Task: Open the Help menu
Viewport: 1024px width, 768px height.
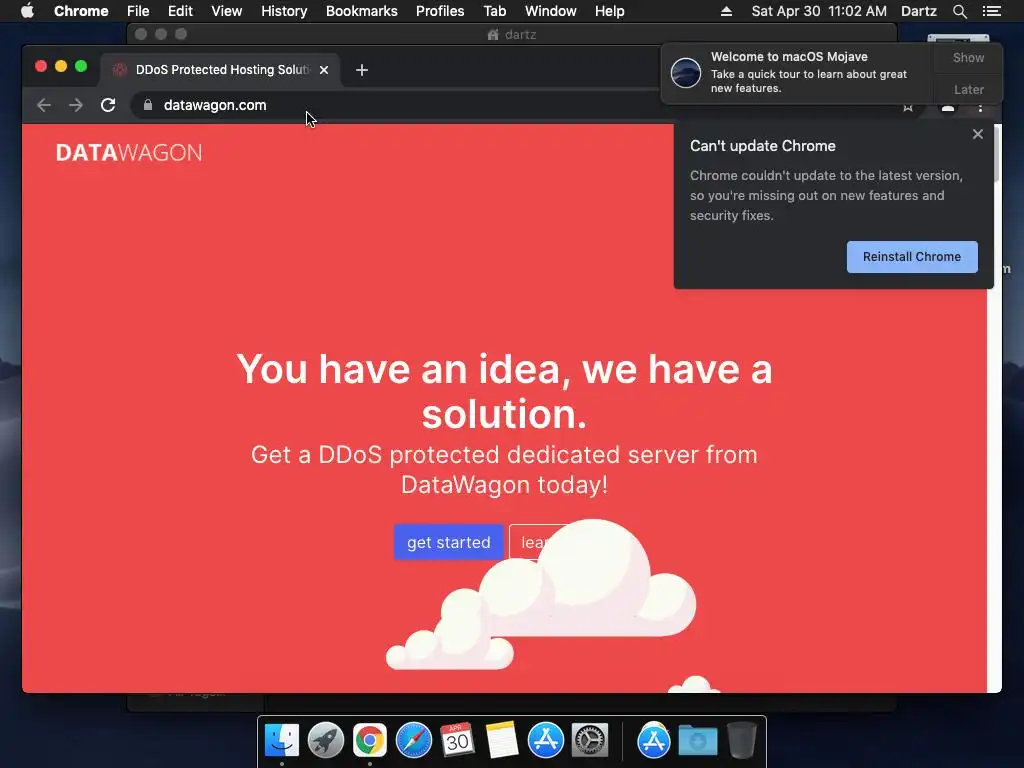Action: tap(609, 11)
